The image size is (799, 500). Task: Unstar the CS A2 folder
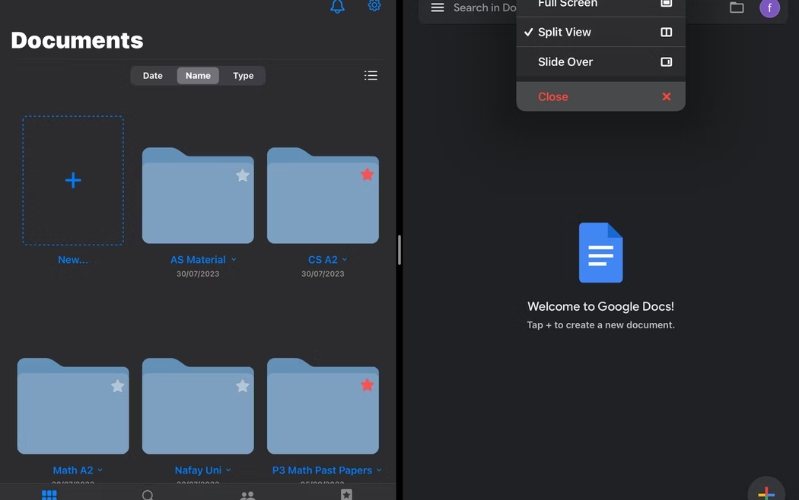point(367,174)
